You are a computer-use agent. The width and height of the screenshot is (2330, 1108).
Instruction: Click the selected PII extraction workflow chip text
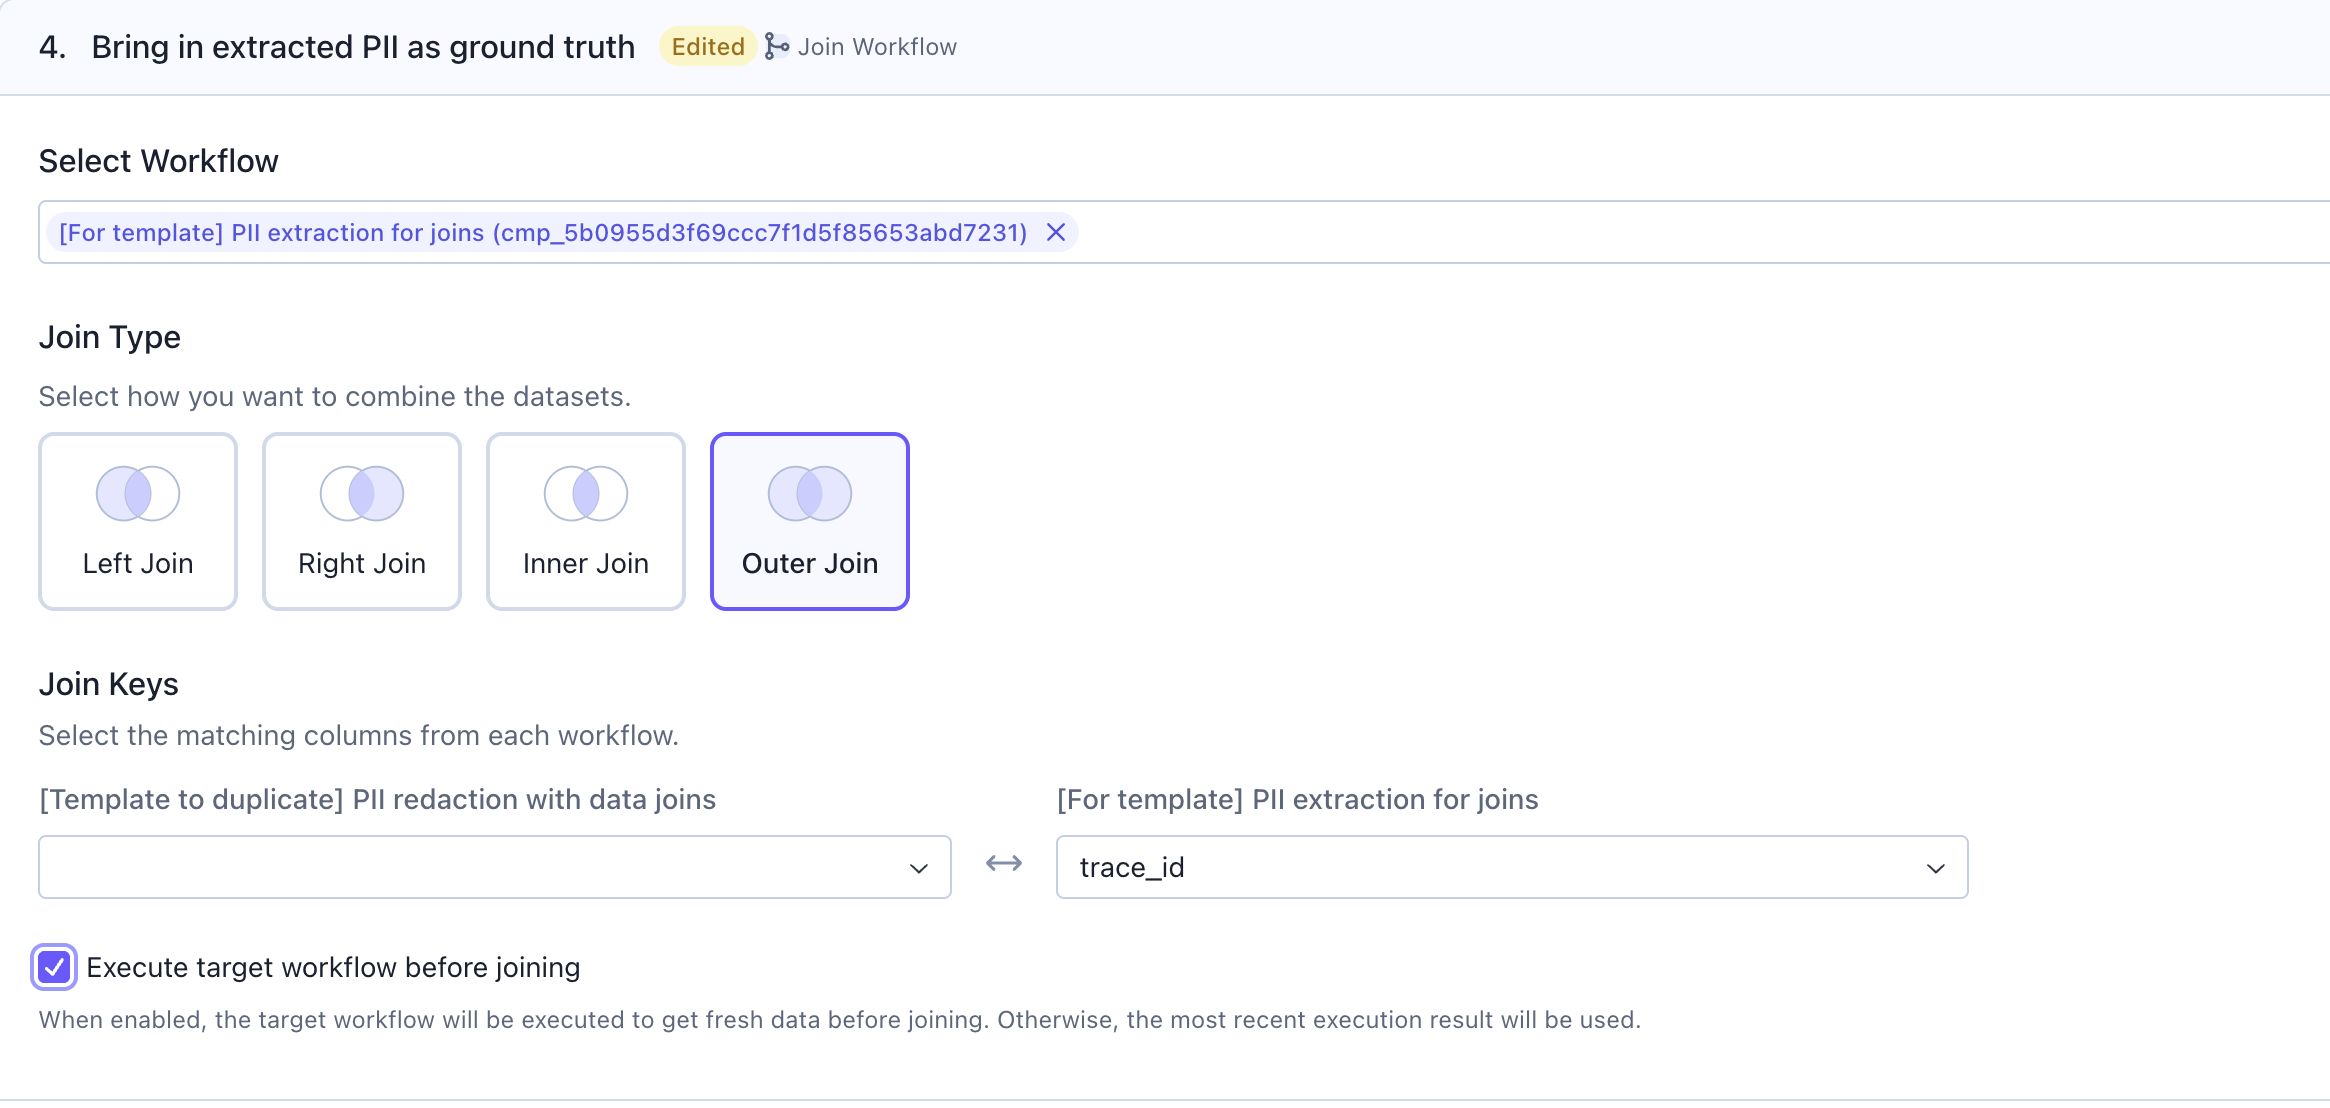(x=543, y=233)
